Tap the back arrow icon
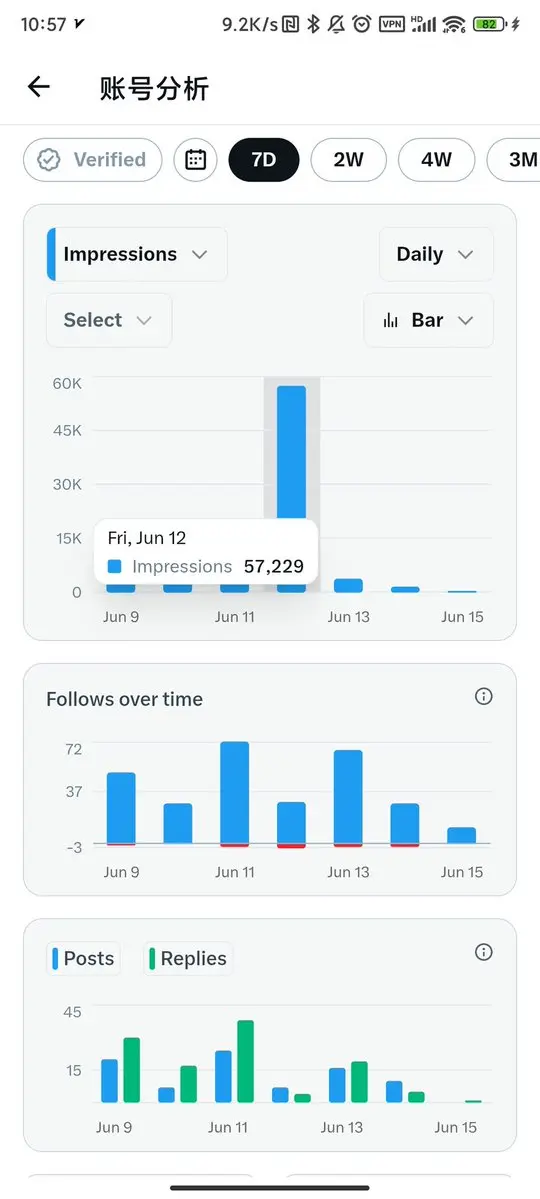Viewport: 540px width, 1199px height. pyautogui.click(x=38, y=88)
